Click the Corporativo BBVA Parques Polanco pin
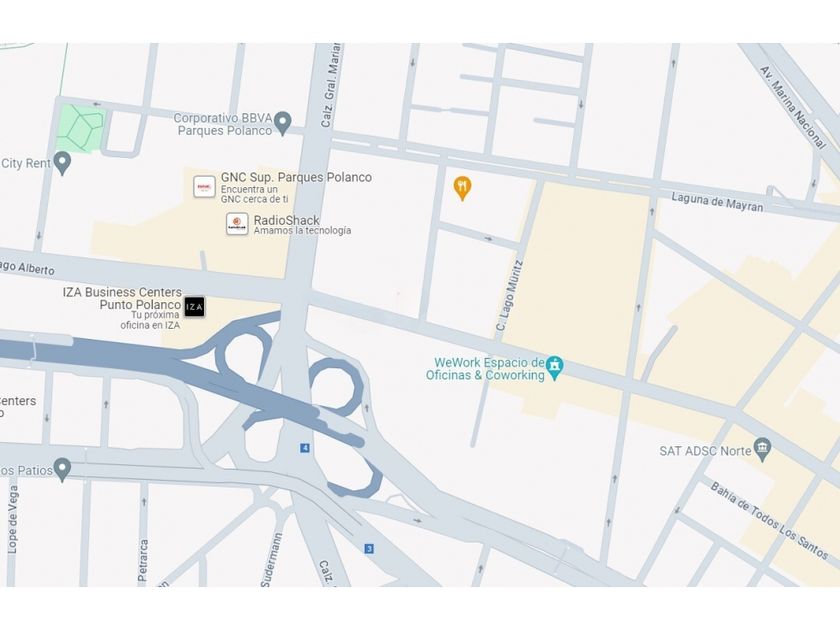The image size is (840, 630). (x=283, y=123)
